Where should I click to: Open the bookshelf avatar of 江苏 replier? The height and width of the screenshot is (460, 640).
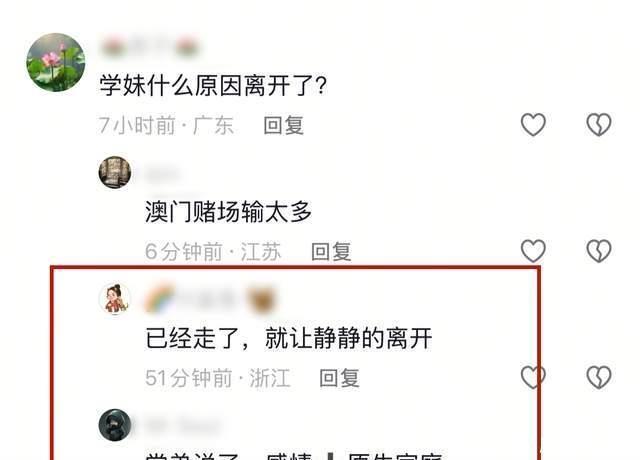pos(115,172)
